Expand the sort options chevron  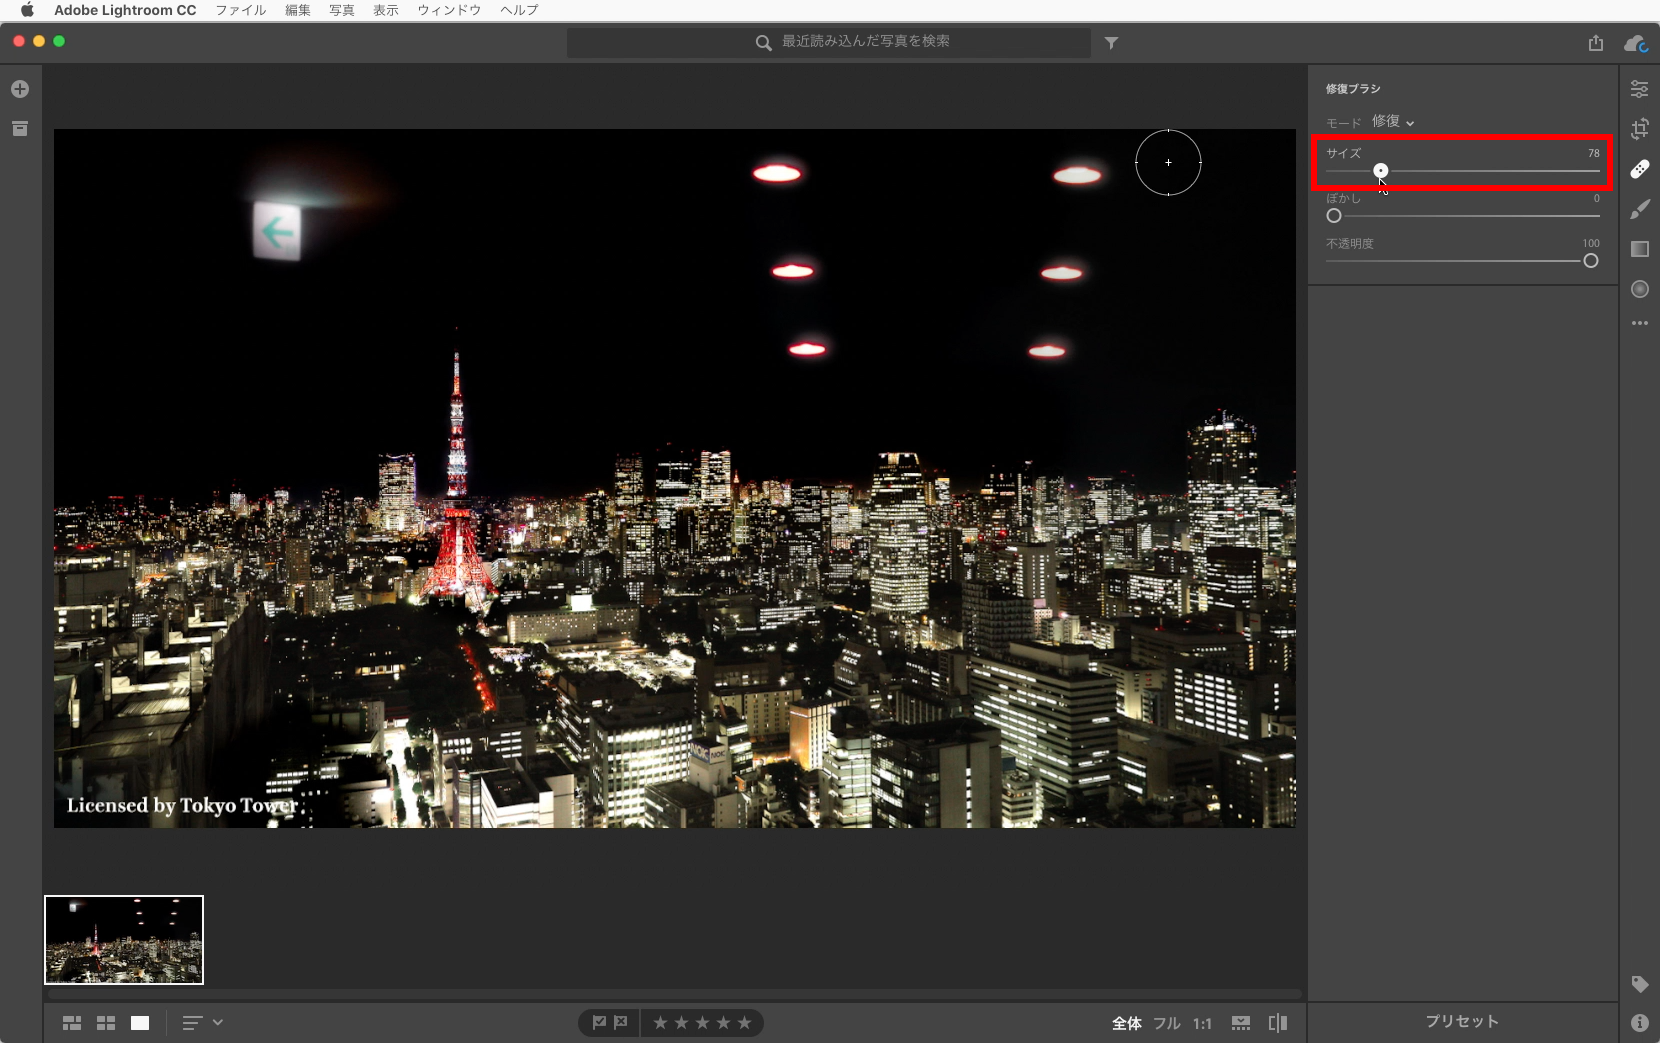[218, 1023]
